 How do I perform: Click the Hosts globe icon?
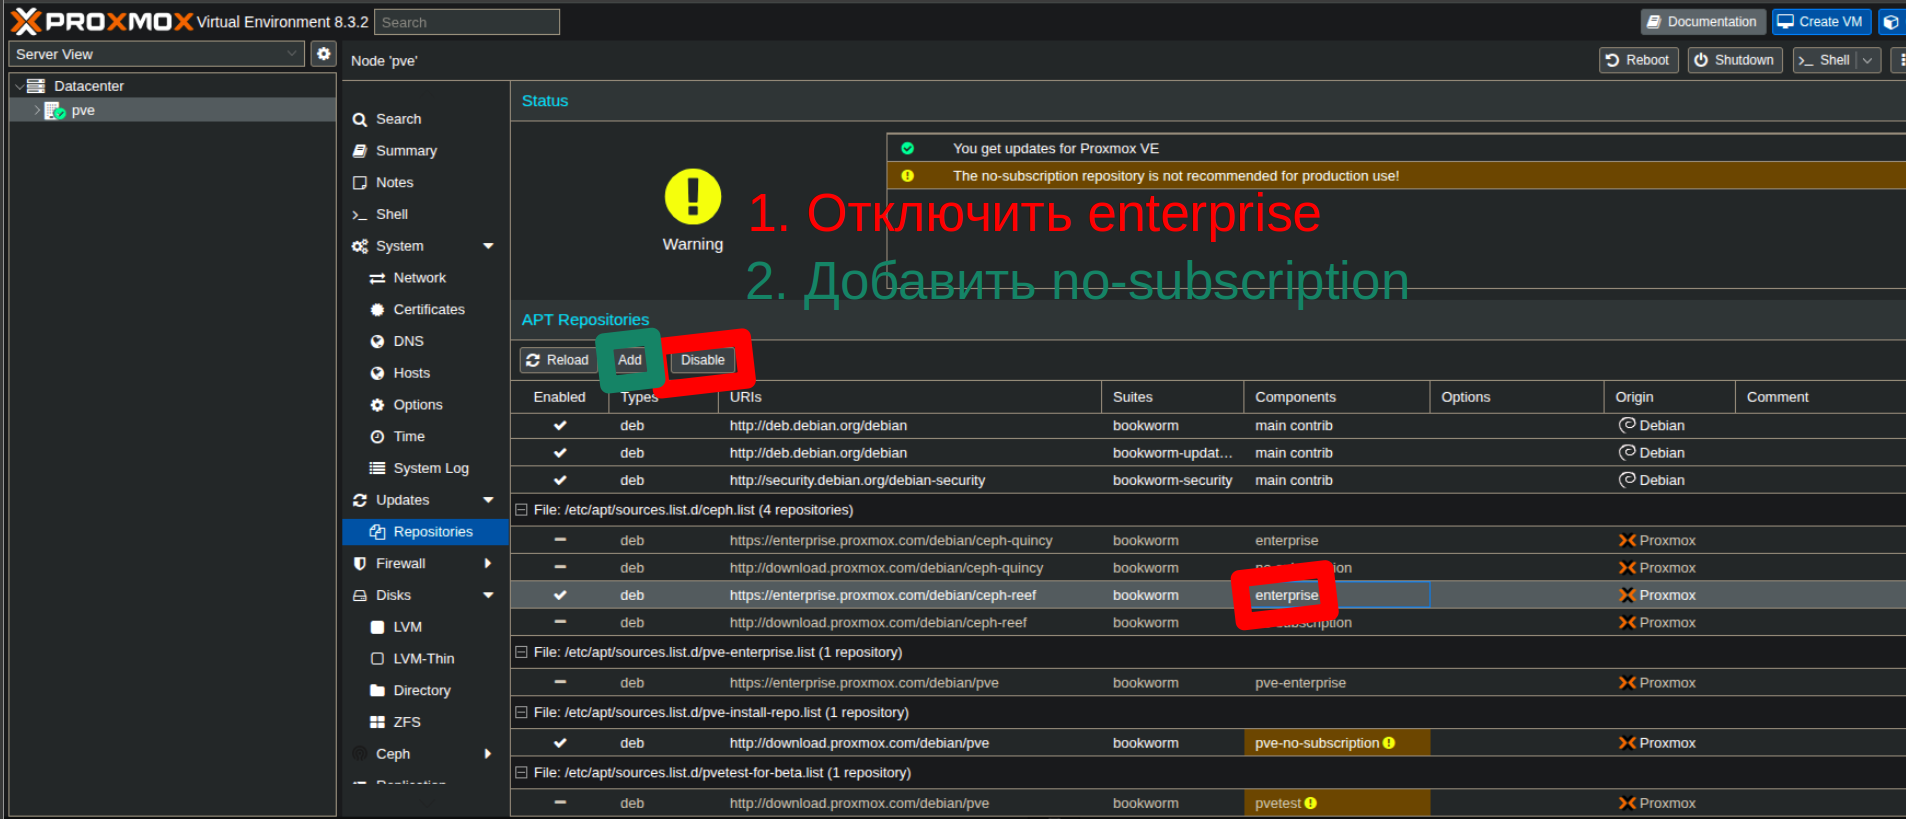(x=377, y=373)
